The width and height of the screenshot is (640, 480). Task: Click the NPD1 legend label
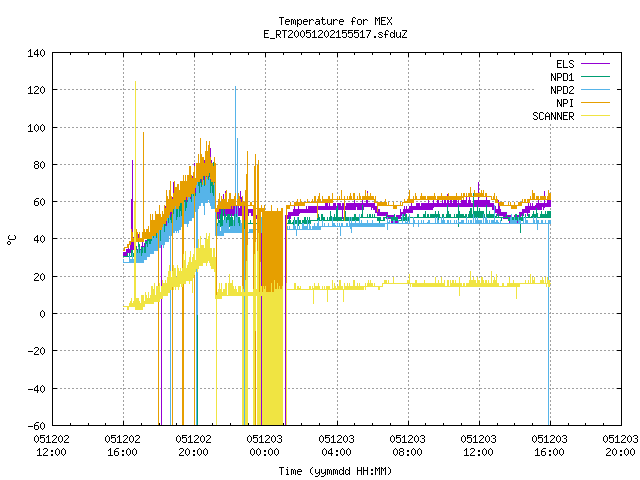click(562, 77)
